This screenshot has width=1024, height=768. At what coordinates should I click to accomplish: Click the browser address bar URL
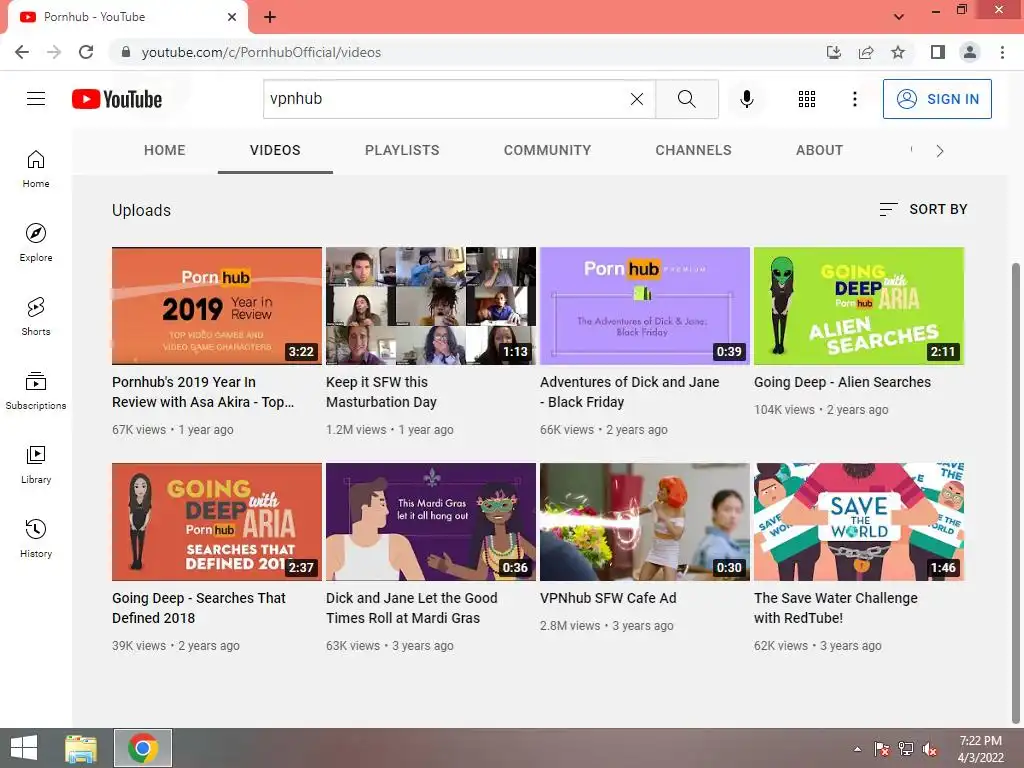point(261,52)
